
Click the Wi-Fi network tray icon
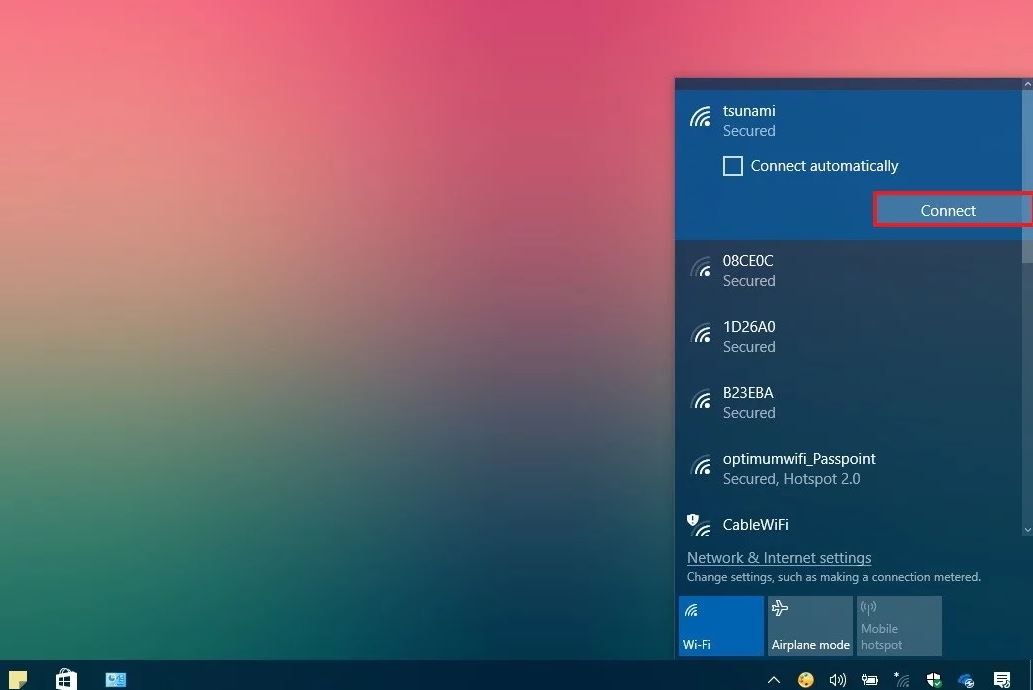[x=901, y=679]
